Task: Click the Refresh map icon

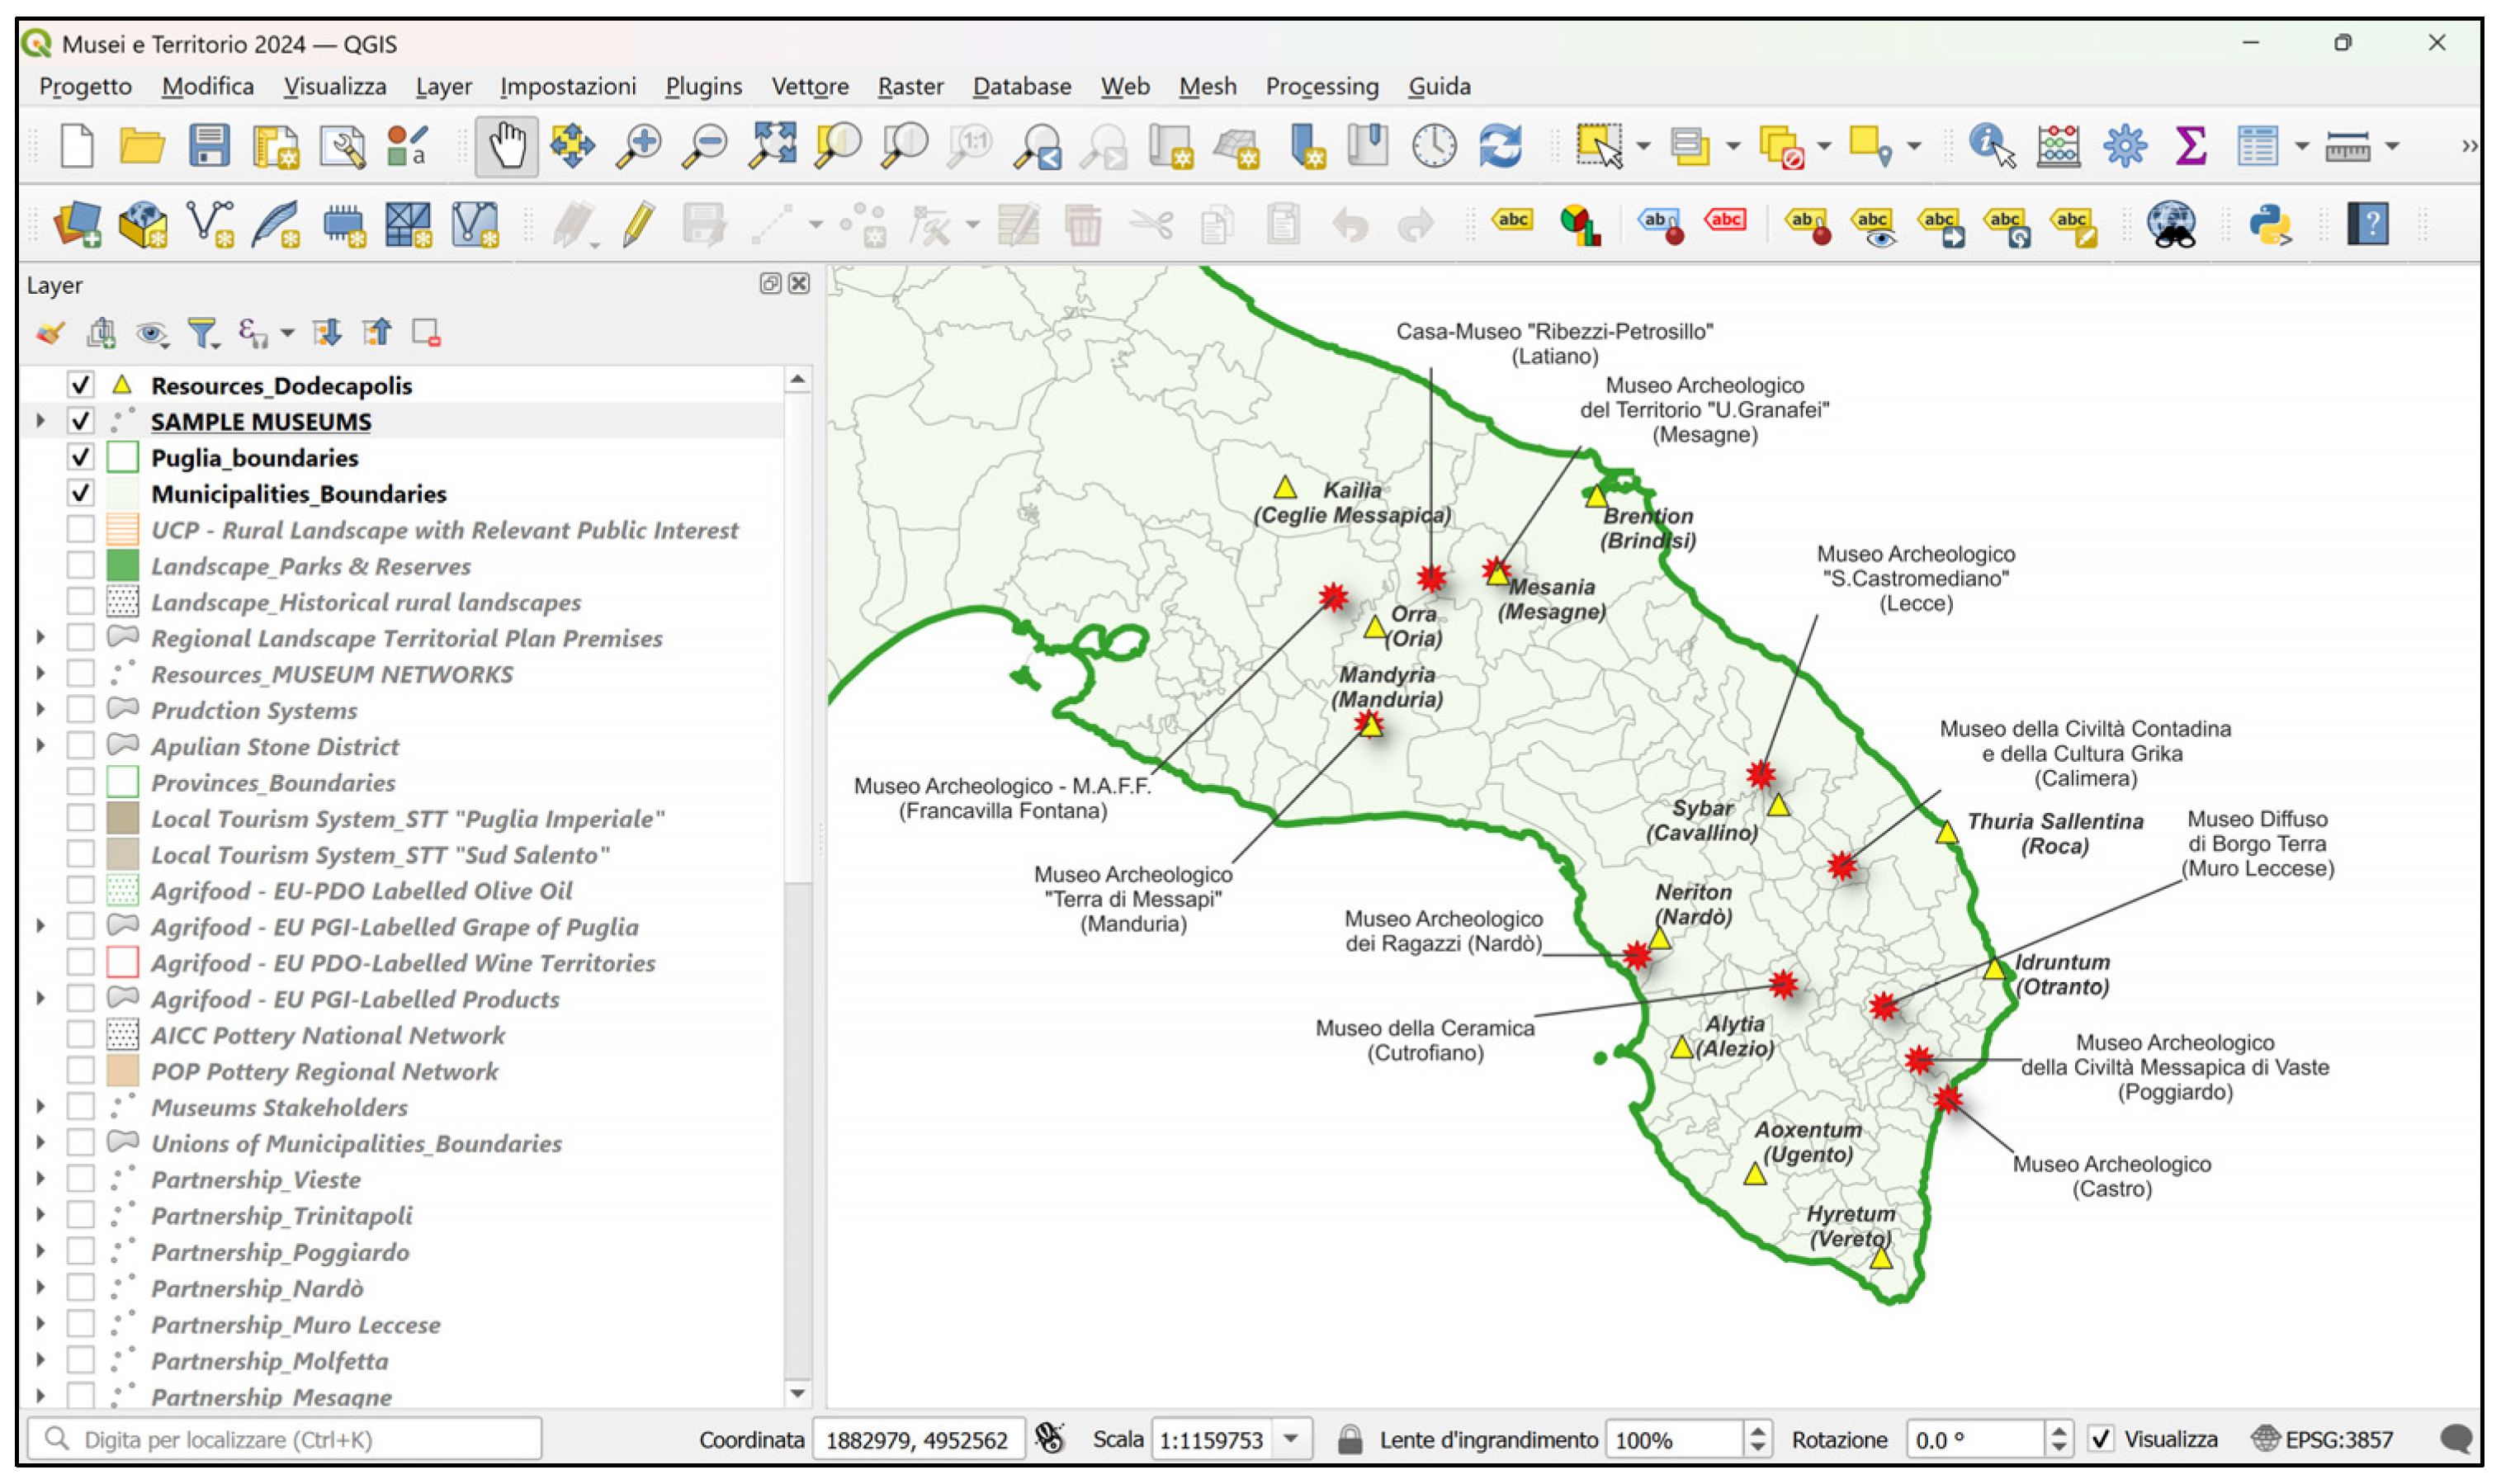Action: coord(1500,146)
